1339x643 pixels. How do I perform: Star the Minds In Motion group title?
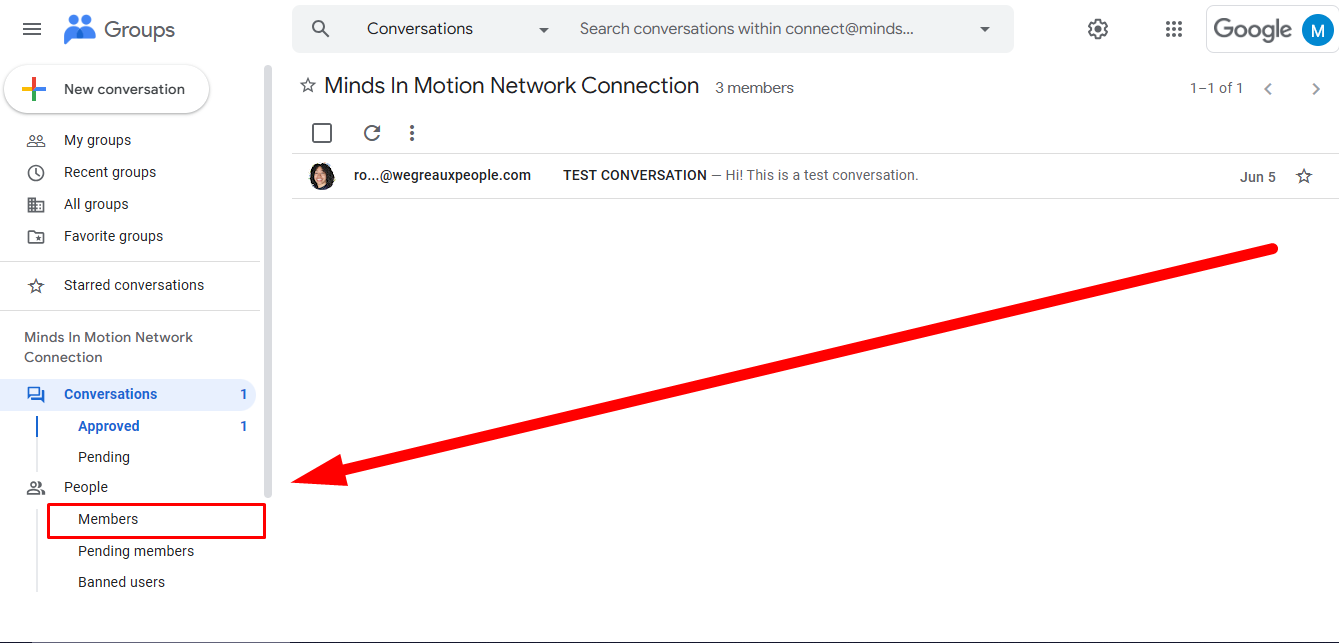(x=308, y=86)
